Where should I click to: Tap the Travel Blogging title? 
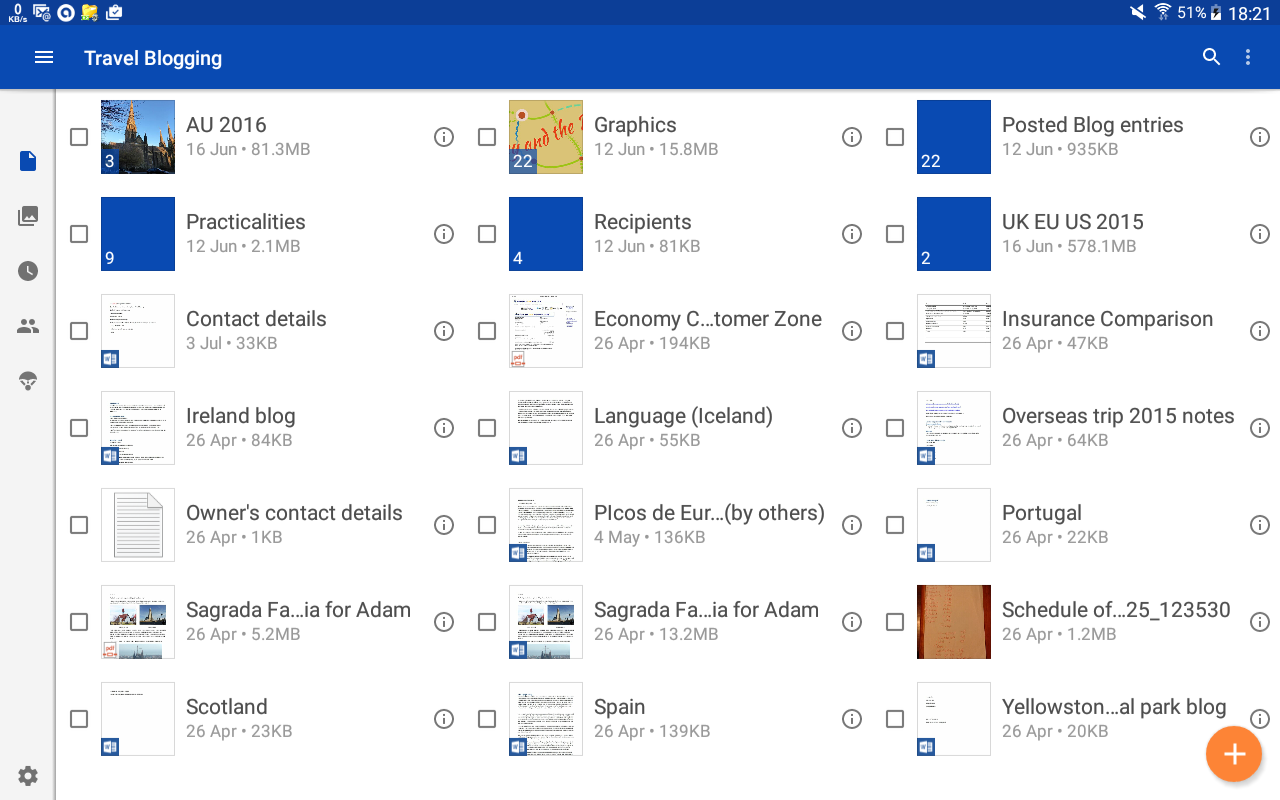click(153, 58)
